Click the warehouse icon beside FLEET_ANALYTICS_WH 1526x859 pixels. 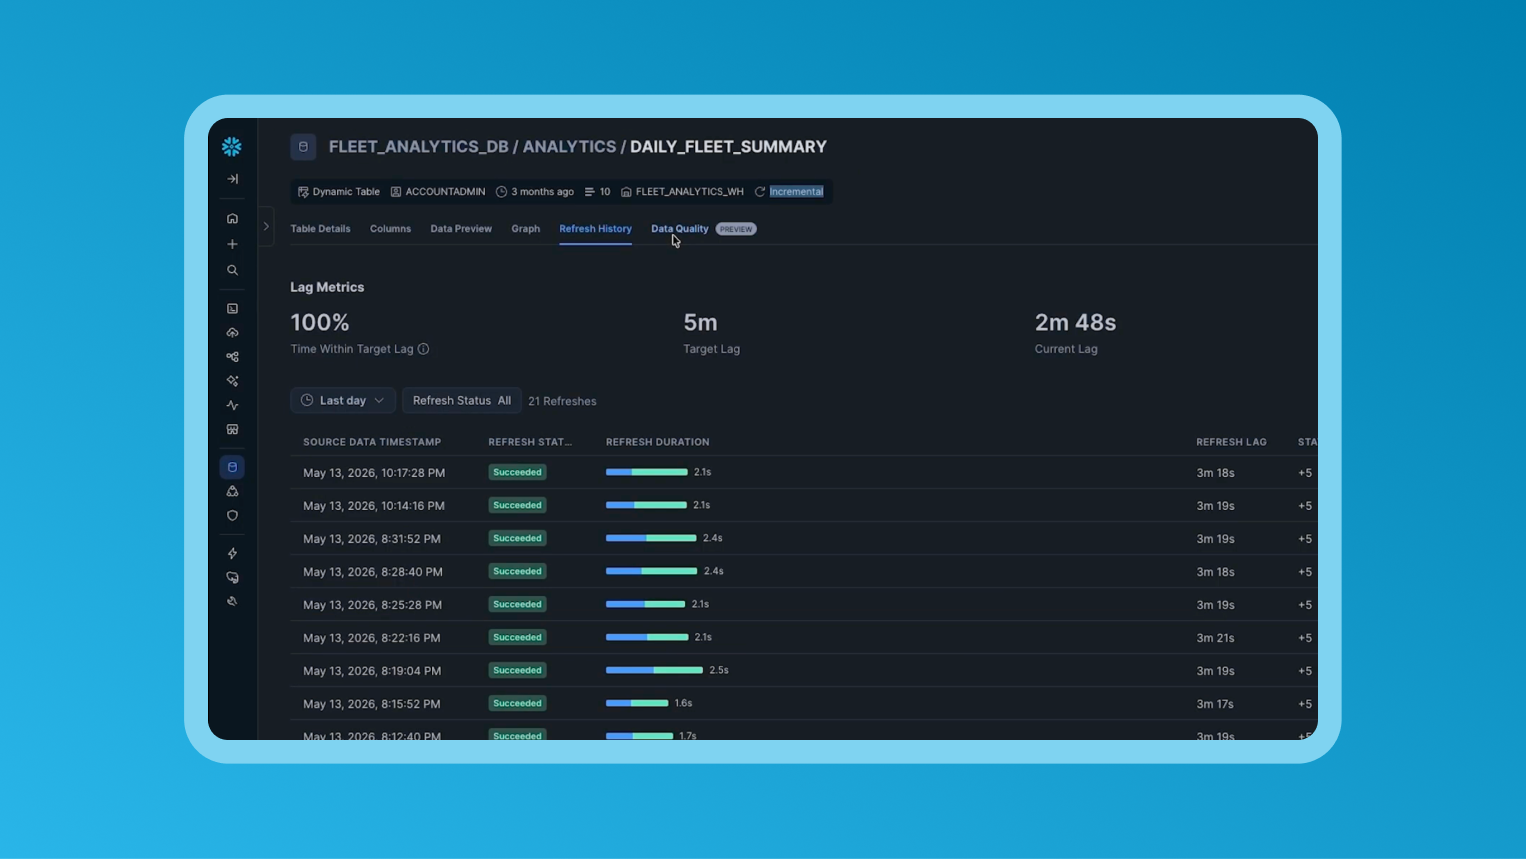(626, 192)
